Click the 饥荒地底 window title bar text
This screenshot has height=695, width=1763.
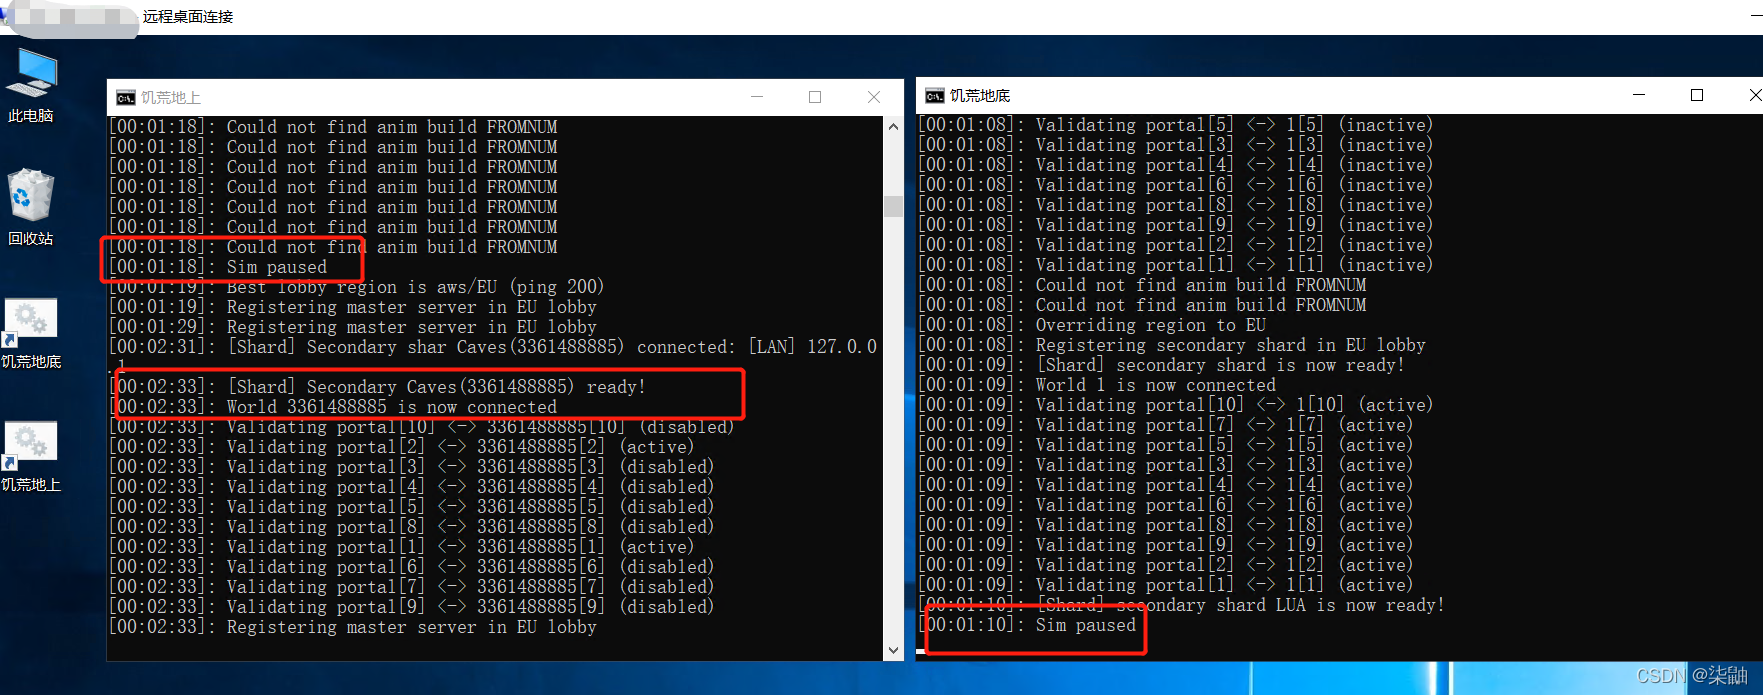point(980,95)
